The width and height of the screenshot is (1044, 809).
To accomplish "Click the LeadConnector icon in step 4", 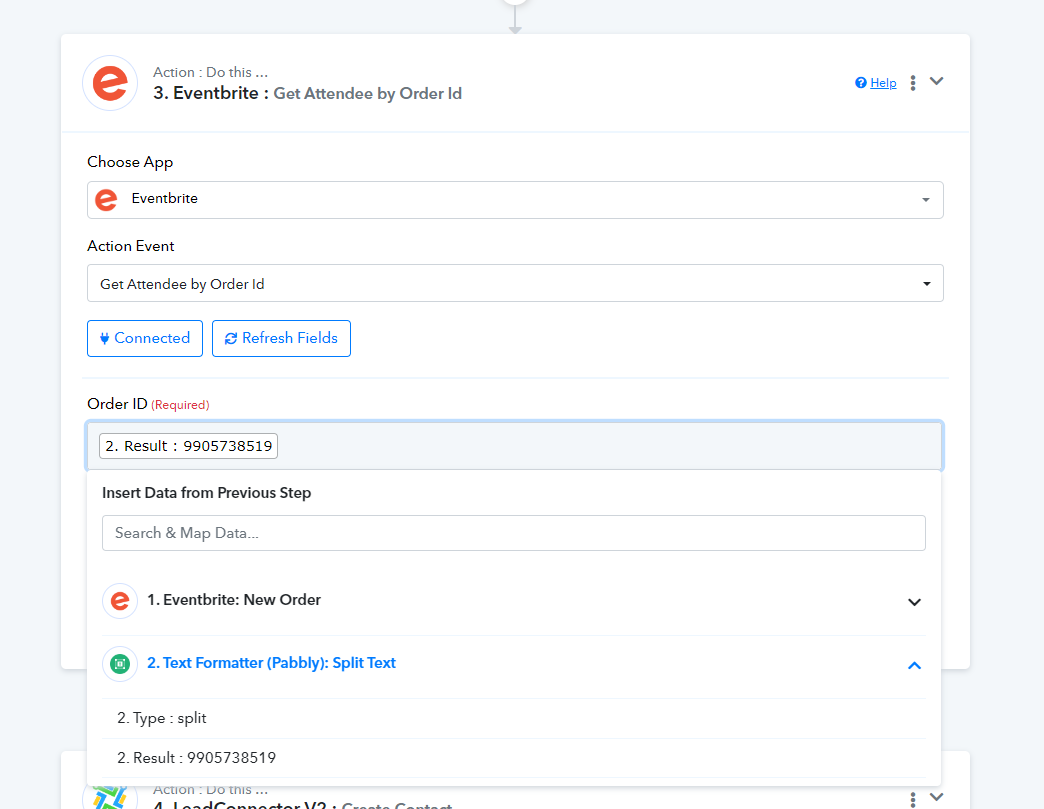I will tap(110, 798).
